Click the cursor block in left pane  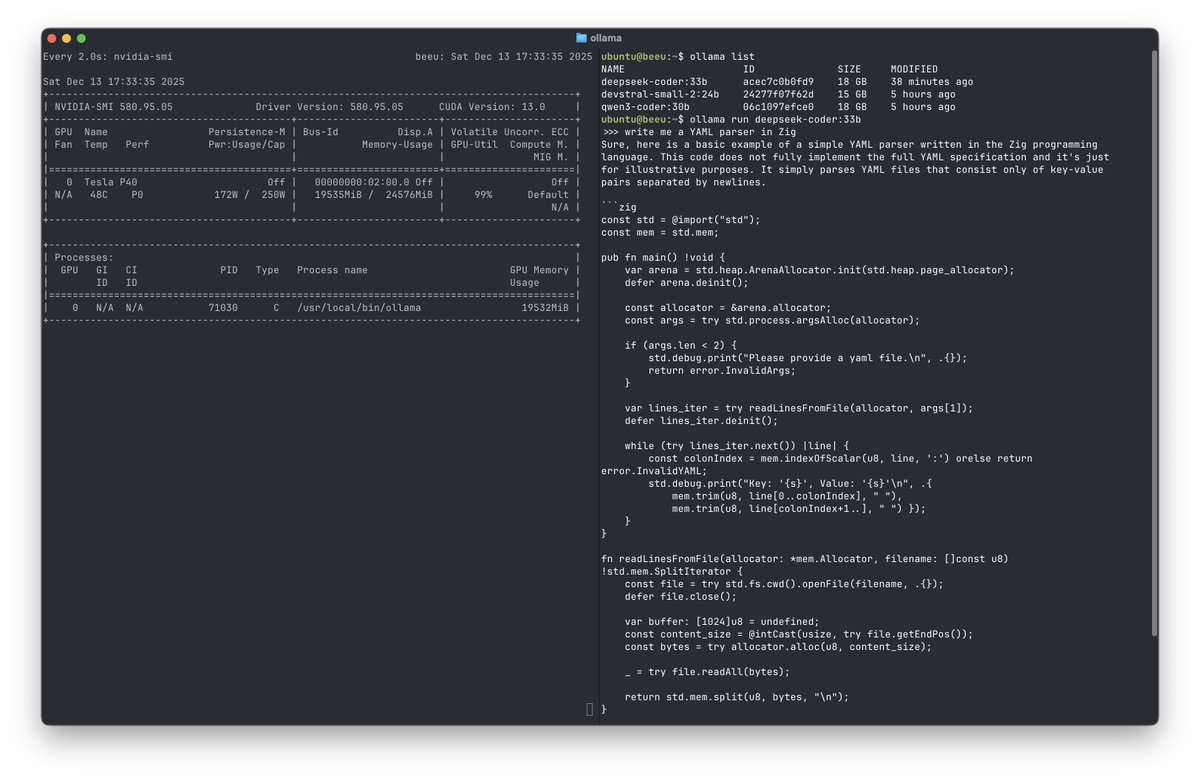pyautogui.click(x=590, y=709)
